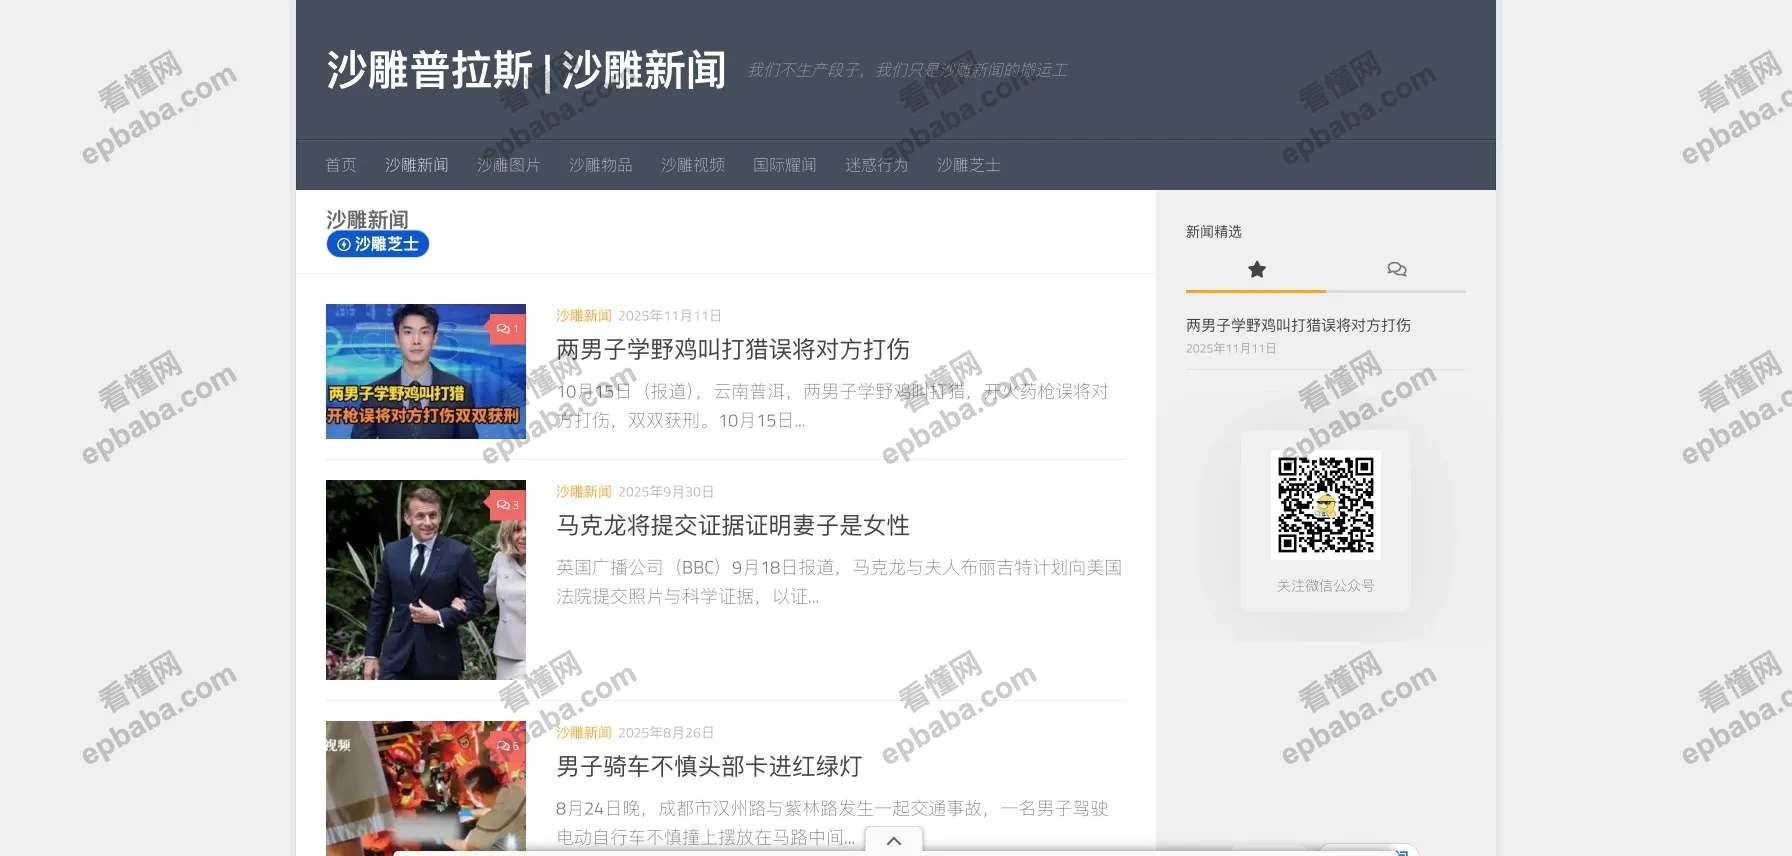Screen dimensions: 1792x856
Task: Click the back-to-top chevron button
Action: [x=894, y=841]
